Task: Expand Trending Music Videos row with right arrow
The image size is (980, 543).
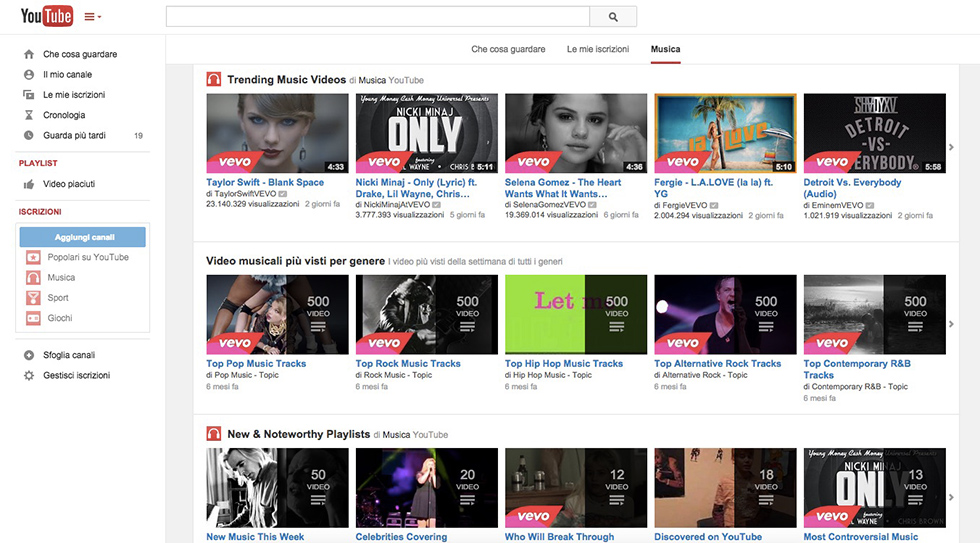Action: [x=951, y=147]
